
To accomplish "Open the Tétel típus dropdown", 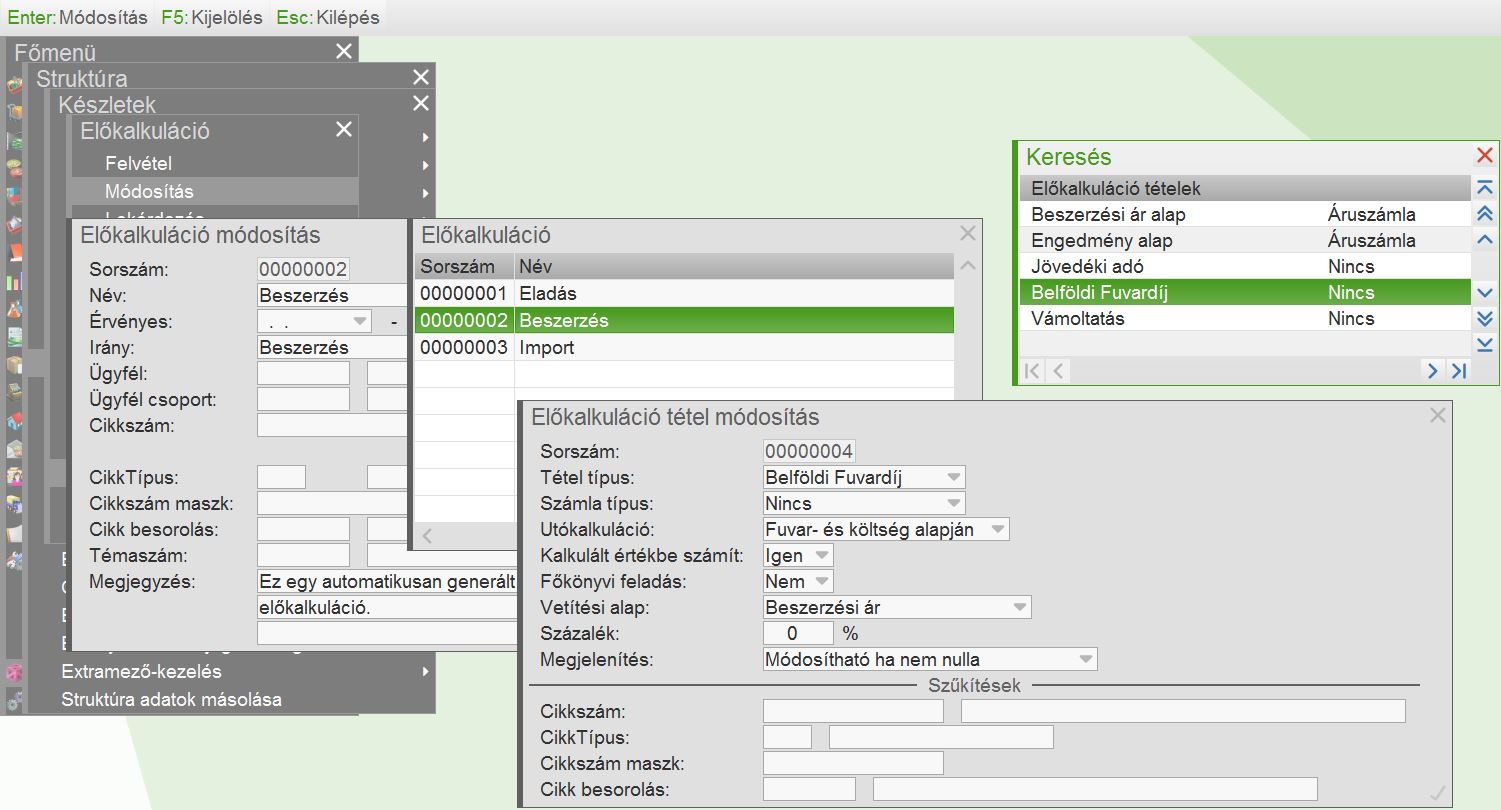I will point(954,478).
